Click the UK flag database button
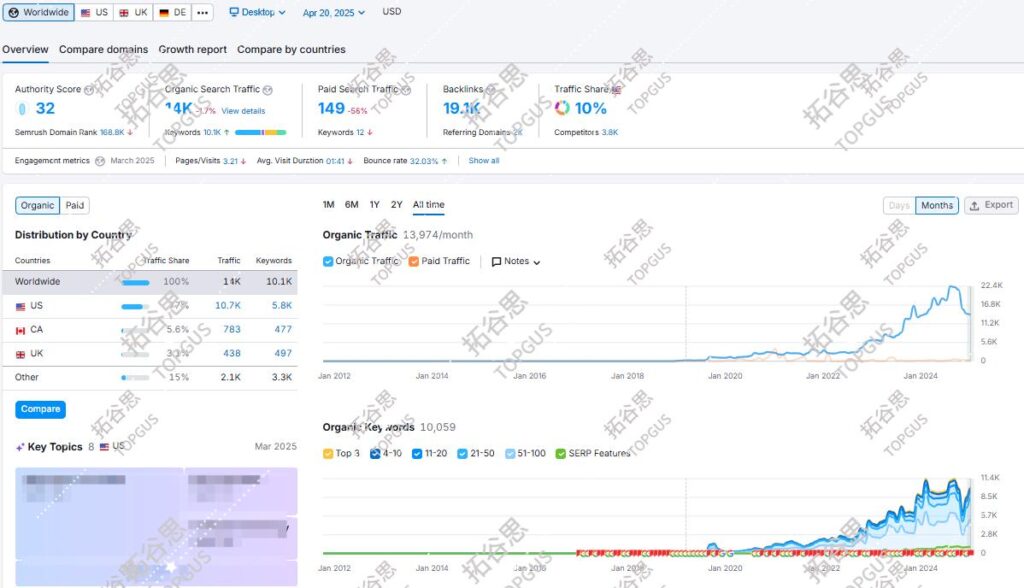Screen dimensions: 1024x588 pyautogui.click(x=132, y=13)
